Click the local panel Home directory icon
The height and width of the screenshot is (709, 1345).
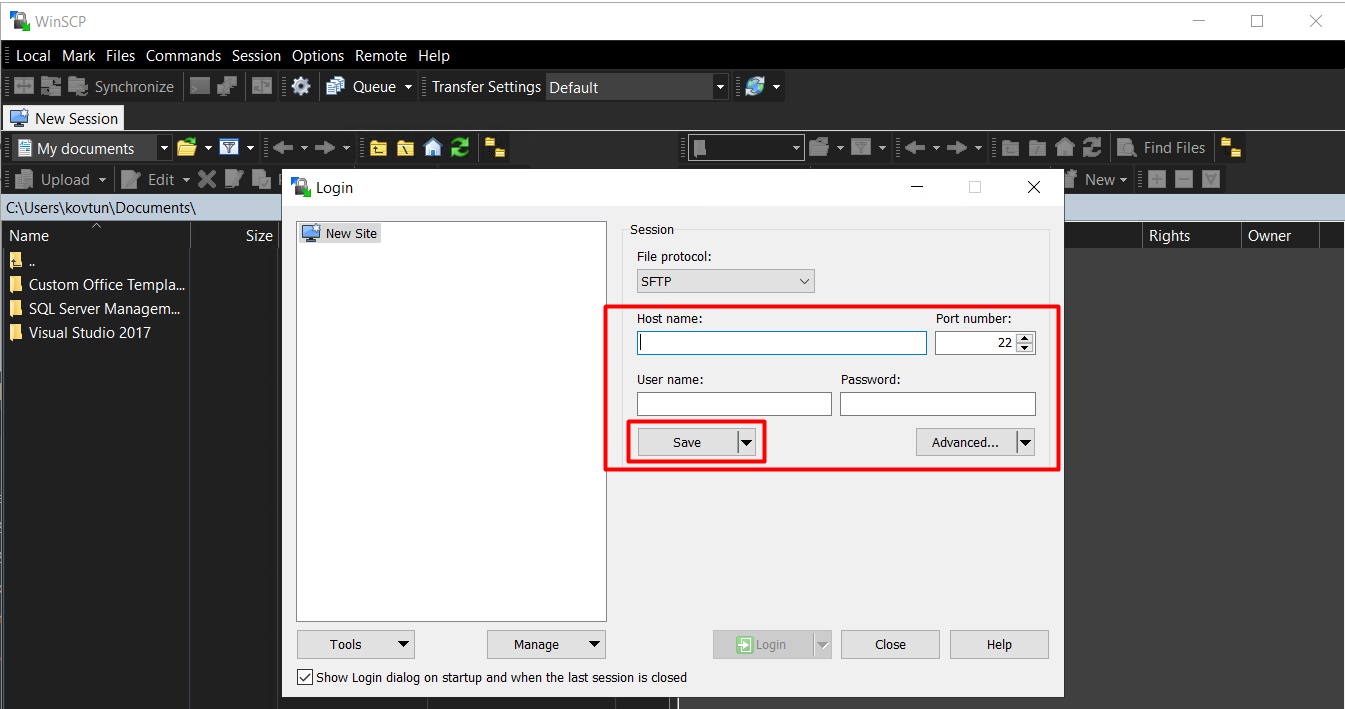point(432,148)
